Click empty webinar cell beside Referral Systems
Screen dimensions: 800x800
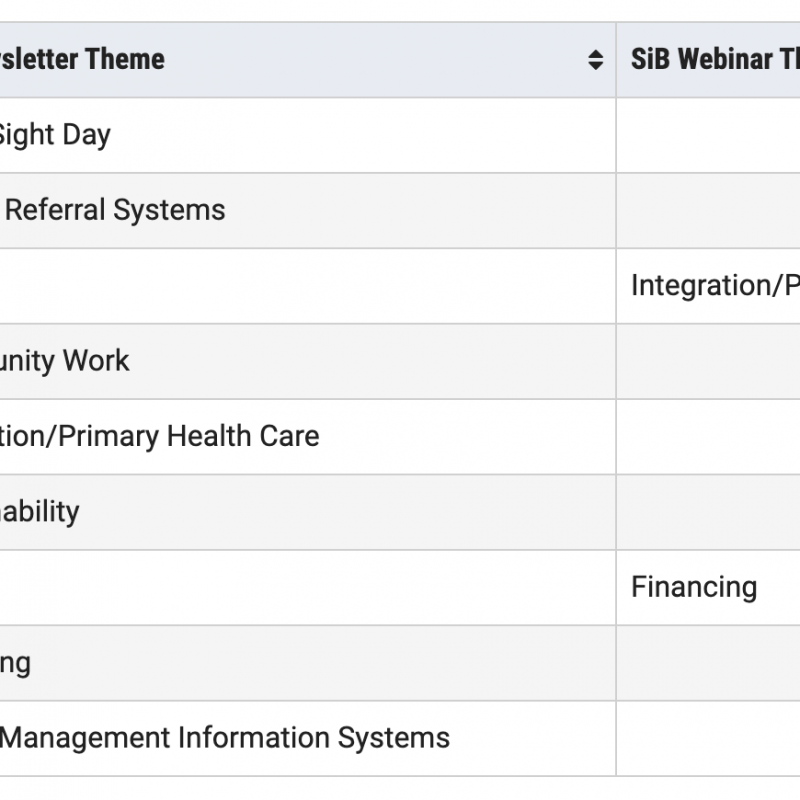coord(708,211)
